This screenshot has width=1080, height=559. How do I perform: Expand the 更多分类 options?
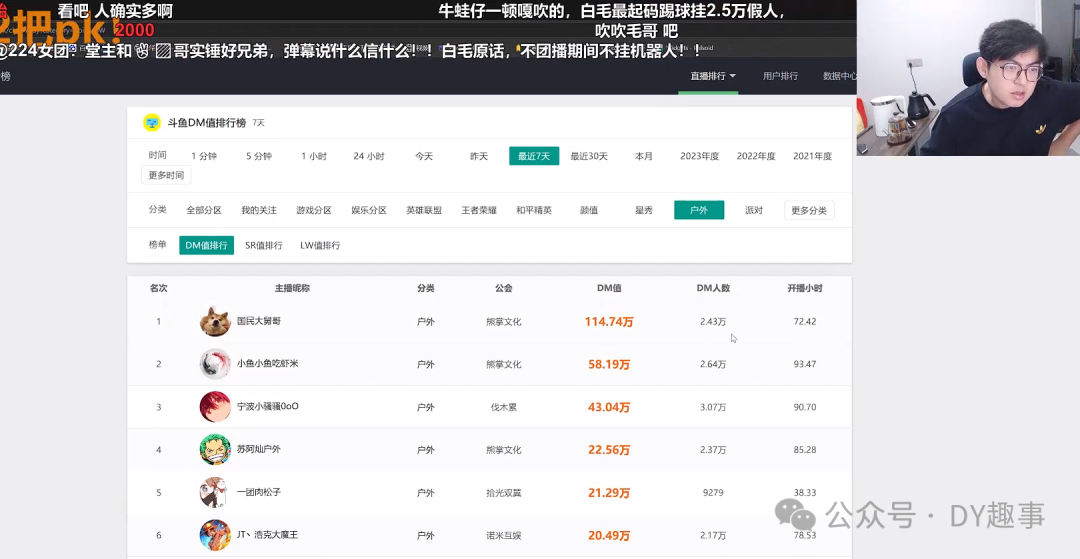tap(809, 210)
